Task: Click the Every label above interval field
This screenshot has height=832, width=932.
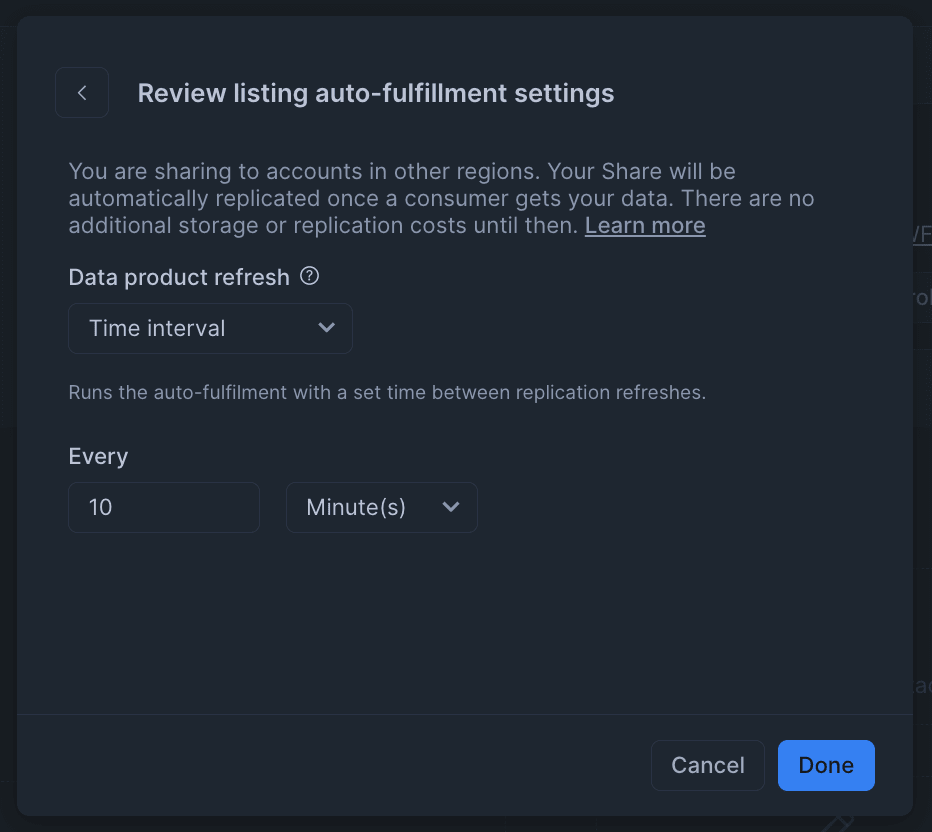Action: 98,456
